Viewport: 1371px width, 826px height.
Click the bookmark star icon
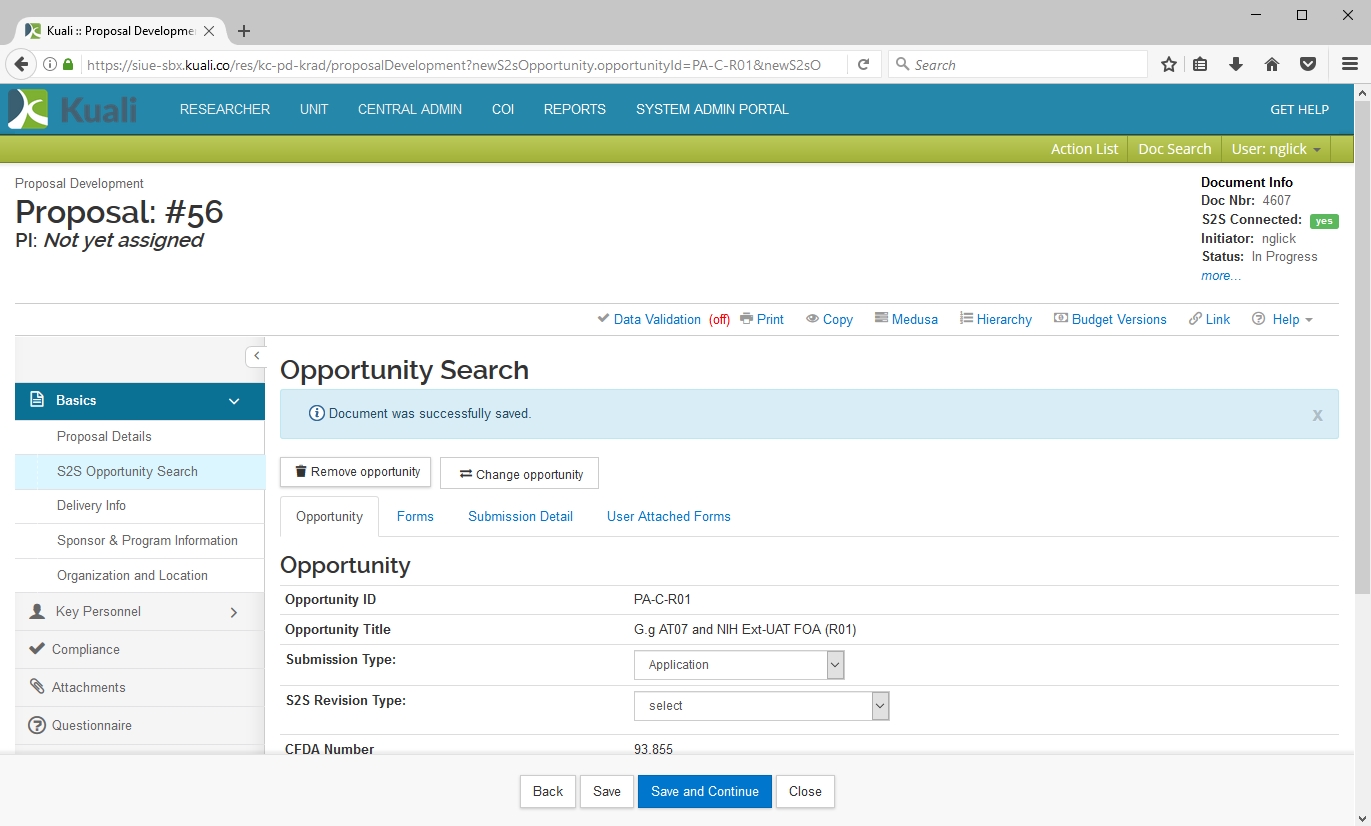pos(1168,64)
